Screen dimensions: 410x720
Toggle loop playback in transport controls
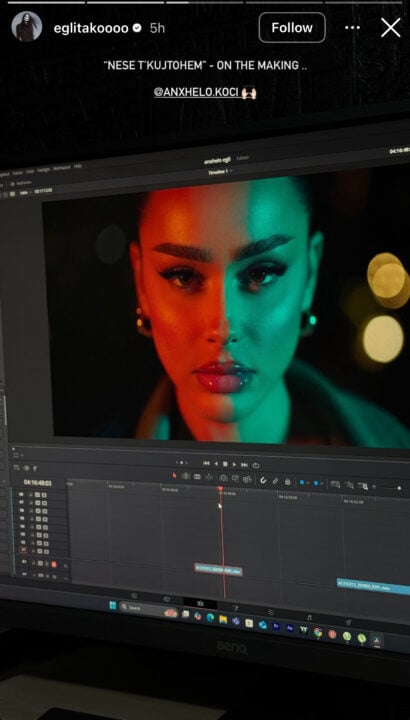[256, 465]
